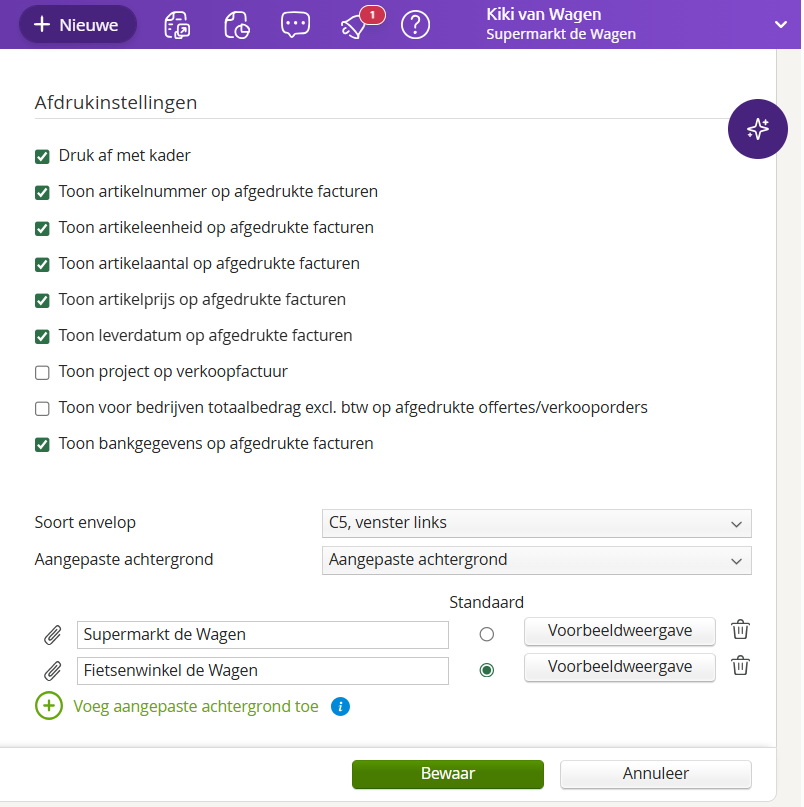Viewport: 804px width, 807px height.
Task: Click the paperclip next to Supermarkt de Wagen
Action: pos(52,635)
